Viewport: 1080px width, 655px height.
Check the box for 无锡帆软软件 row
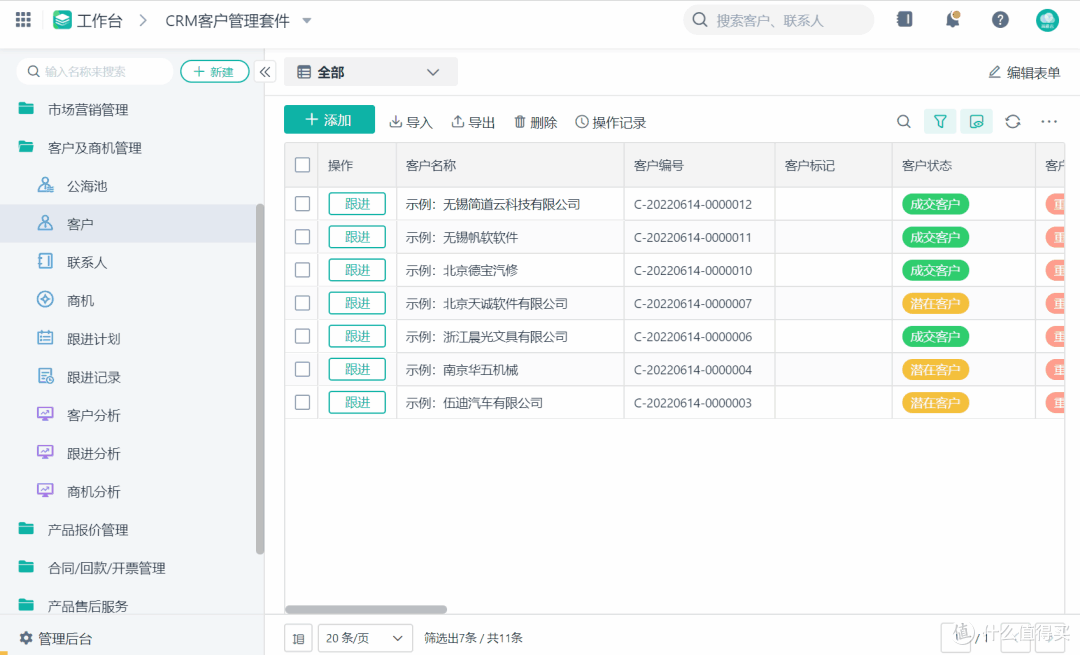(302, 237)
